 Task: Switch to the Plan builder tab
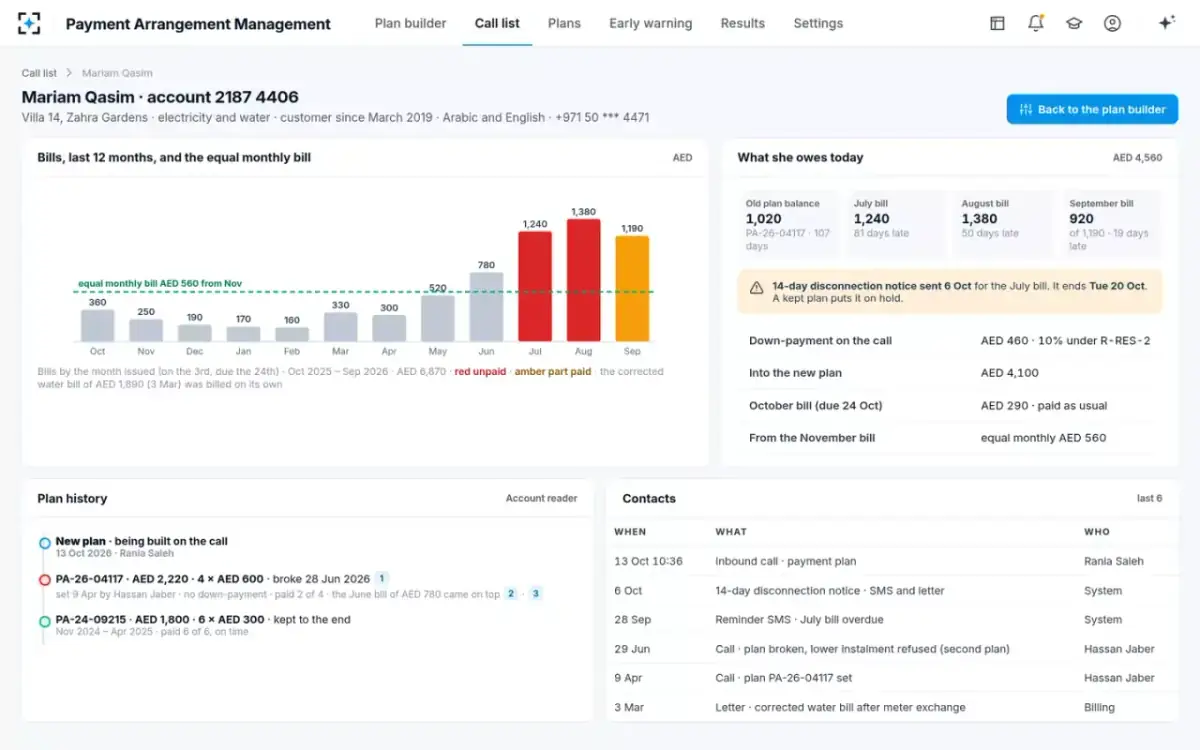click(x=411, y=23)
